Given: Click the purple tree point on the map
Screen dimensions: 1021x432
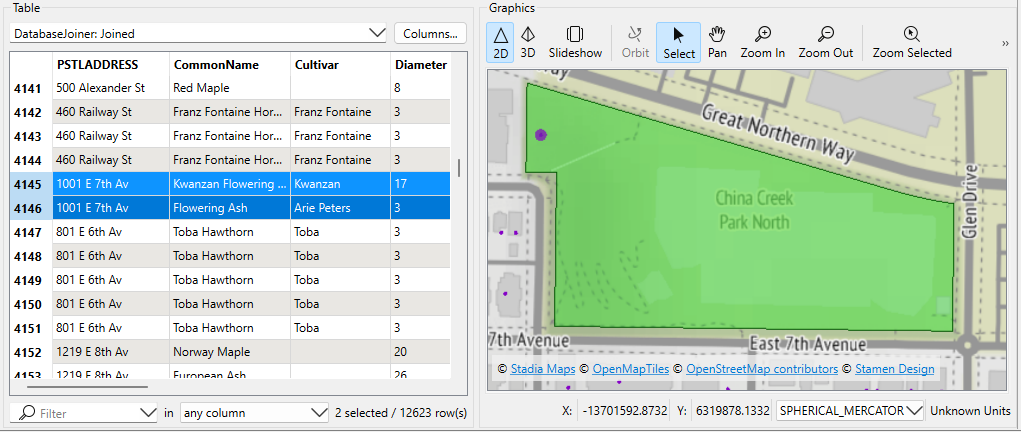Looking at the screenshot, I should [x=541, y=134].
